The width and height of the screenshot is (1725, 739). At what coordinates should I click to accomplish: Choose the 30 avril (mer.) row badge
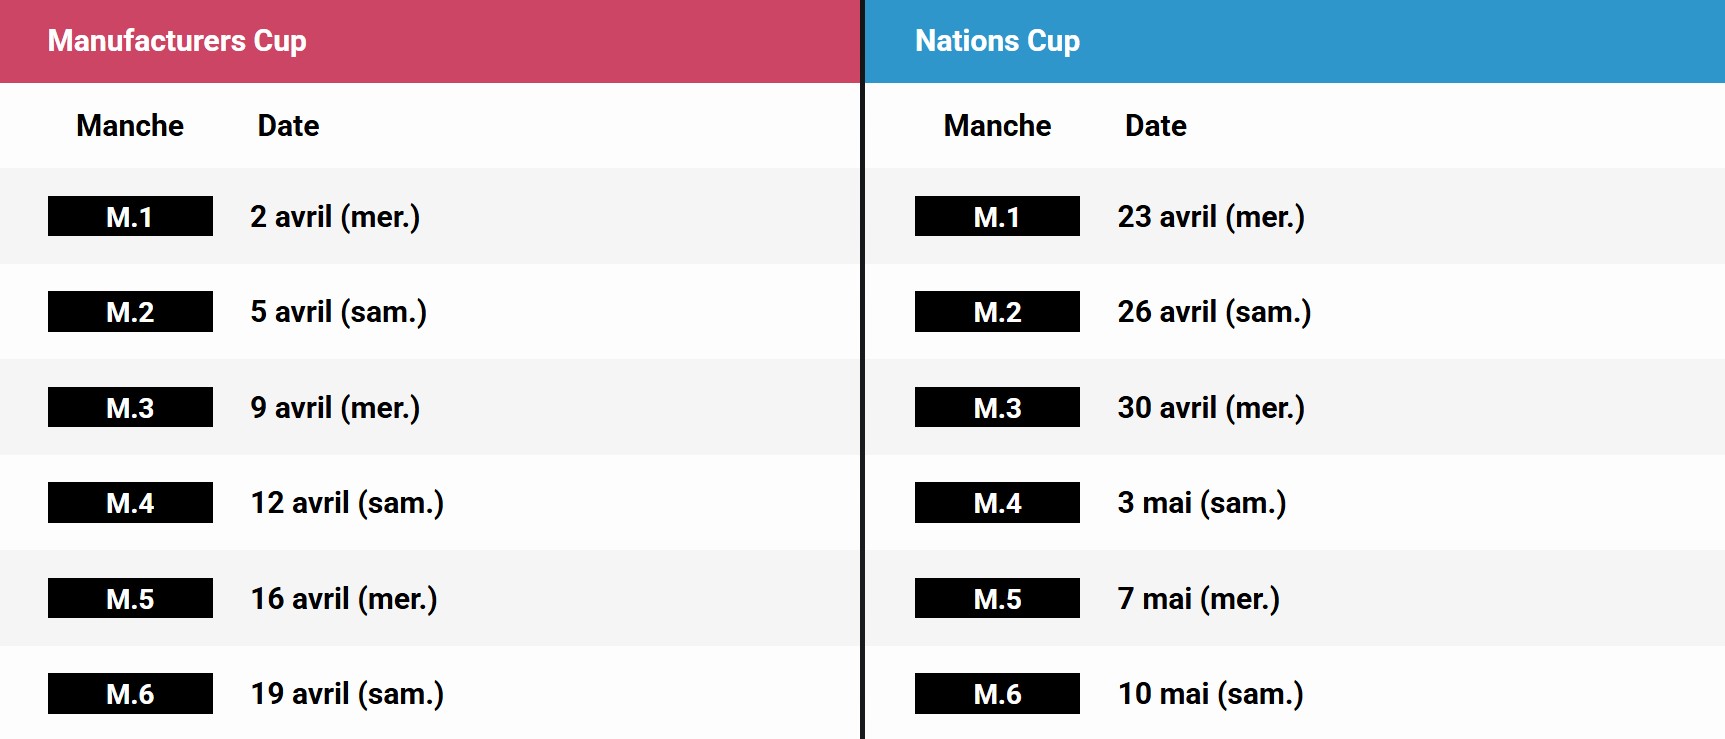(997, 407)
